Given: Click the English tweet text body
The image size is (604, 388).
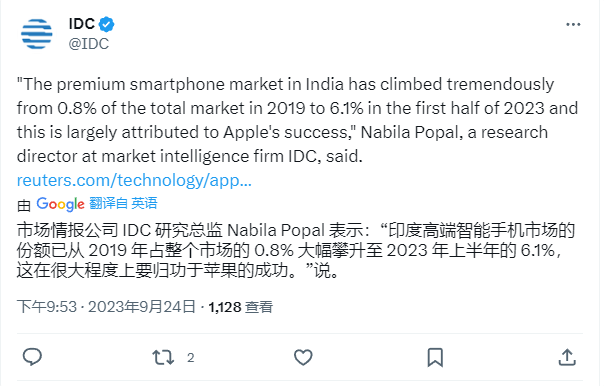Looking at the screenshot, I should (297, 120).
